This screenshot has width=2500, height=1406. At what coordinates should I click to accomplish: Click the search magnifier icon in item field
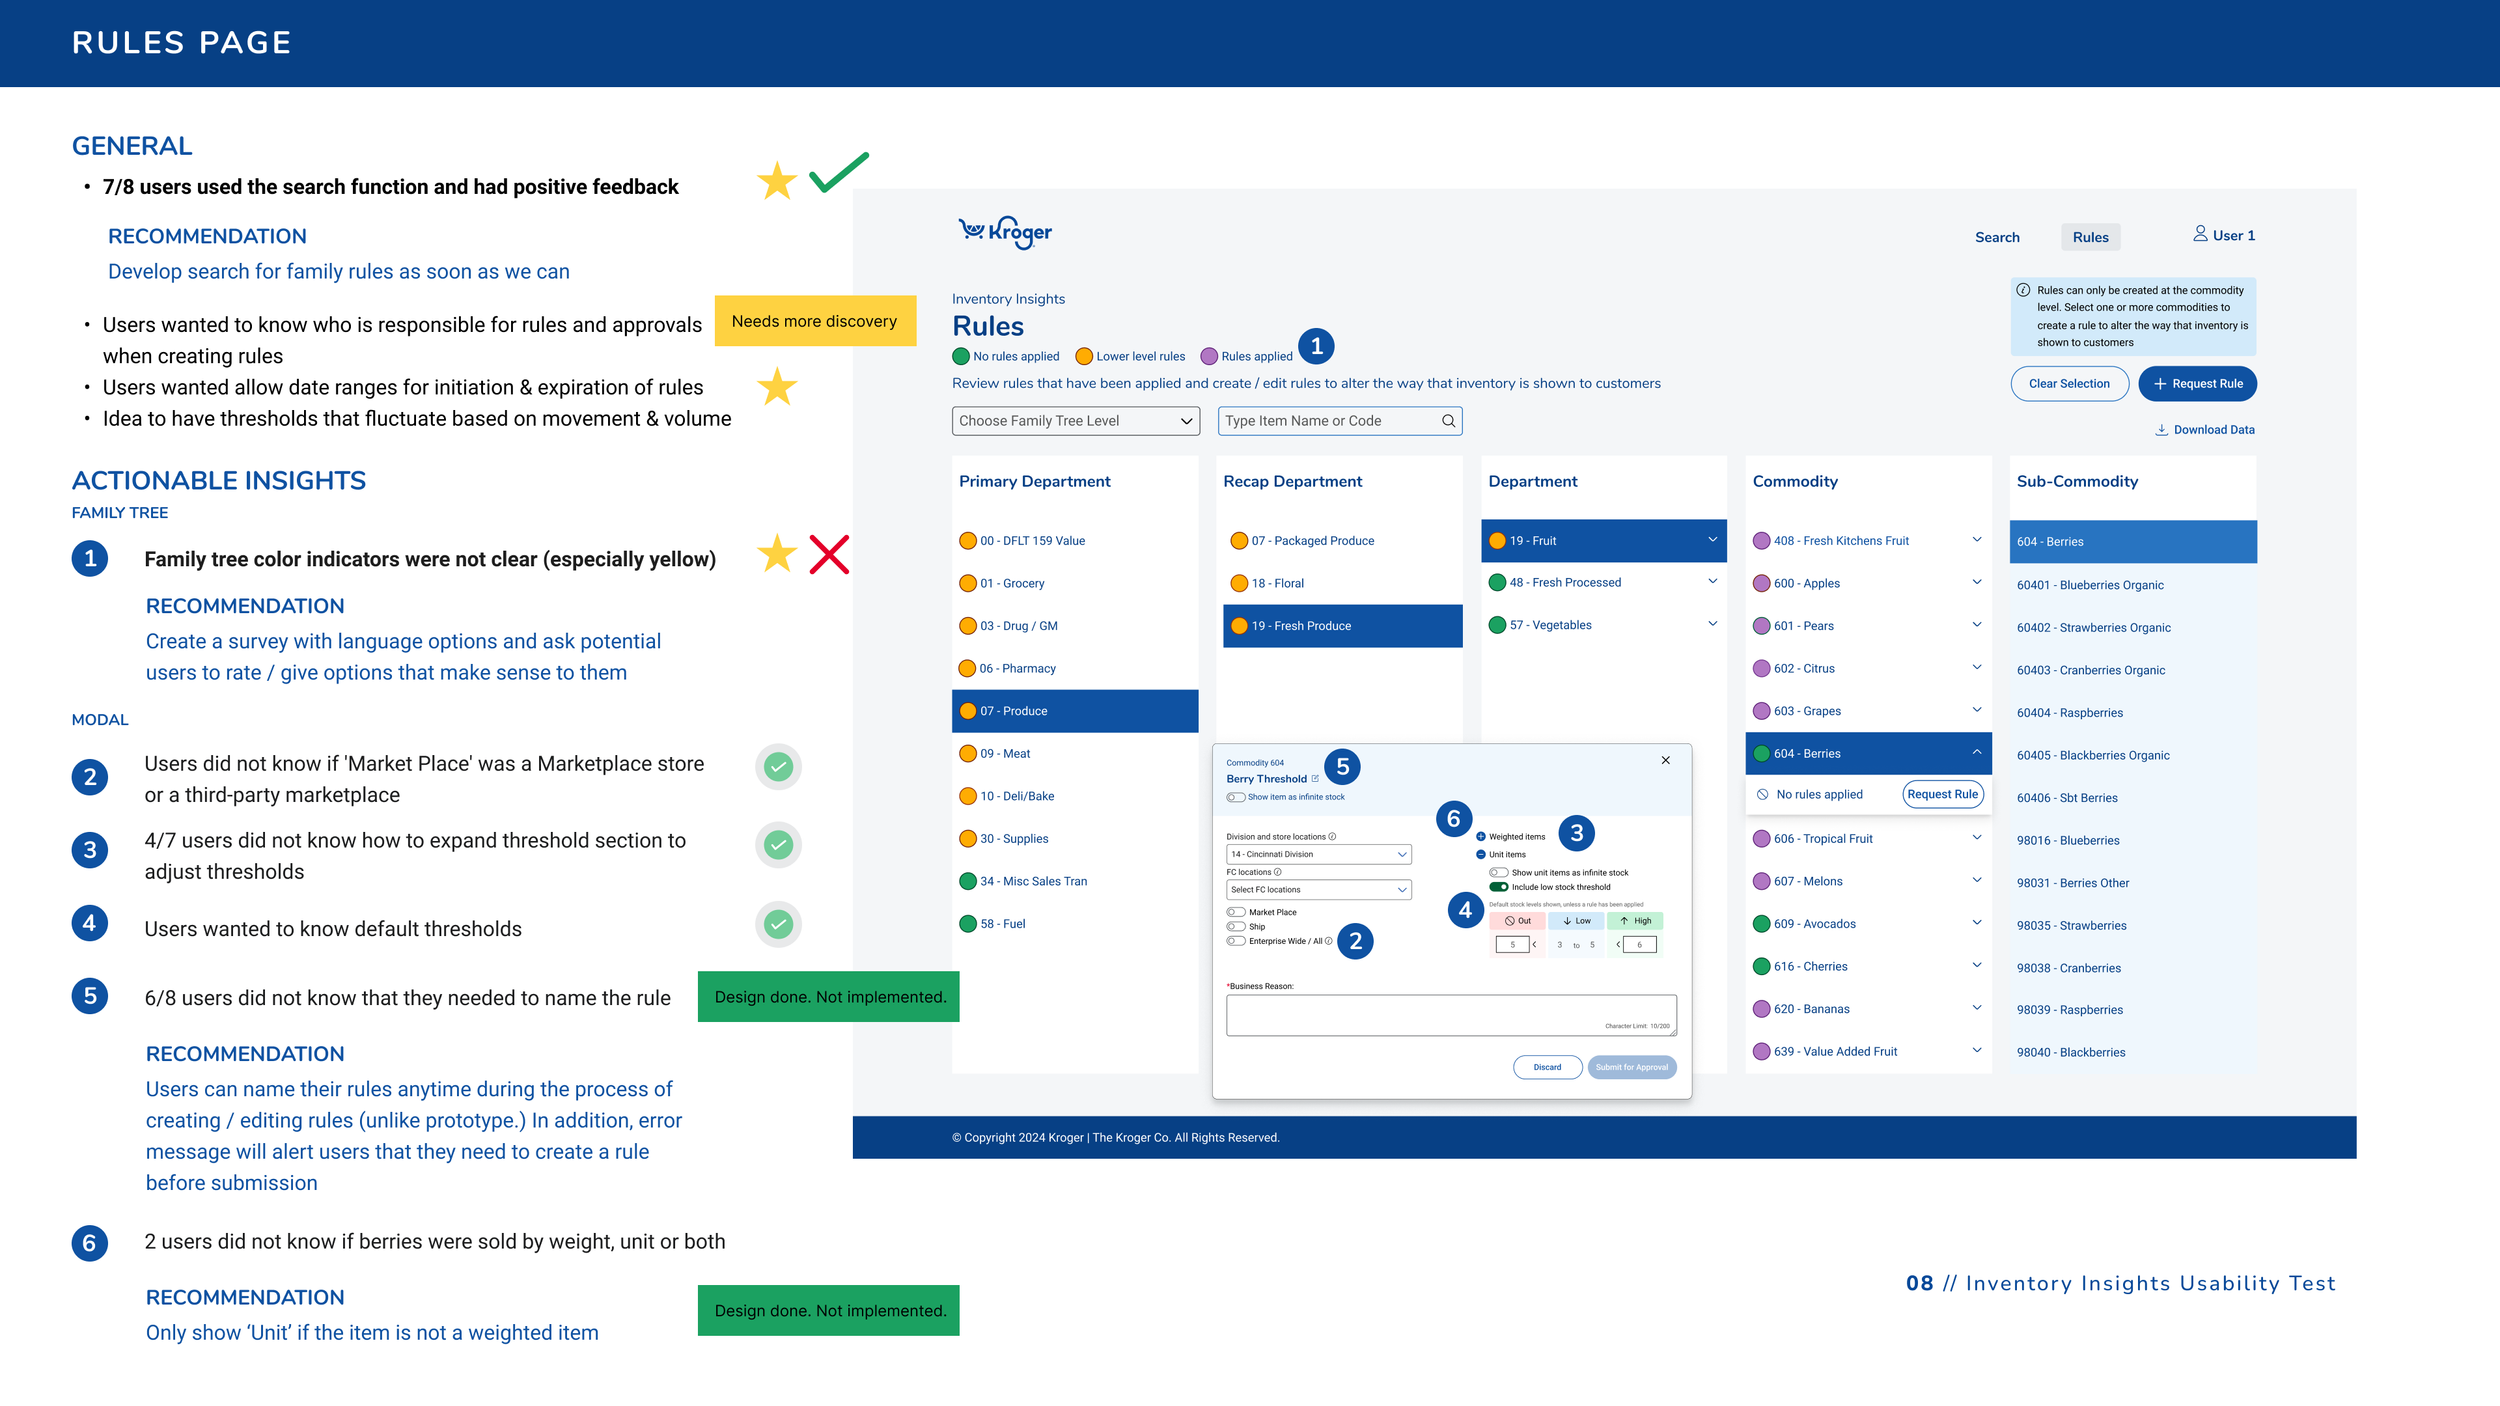click(1448, 421)
